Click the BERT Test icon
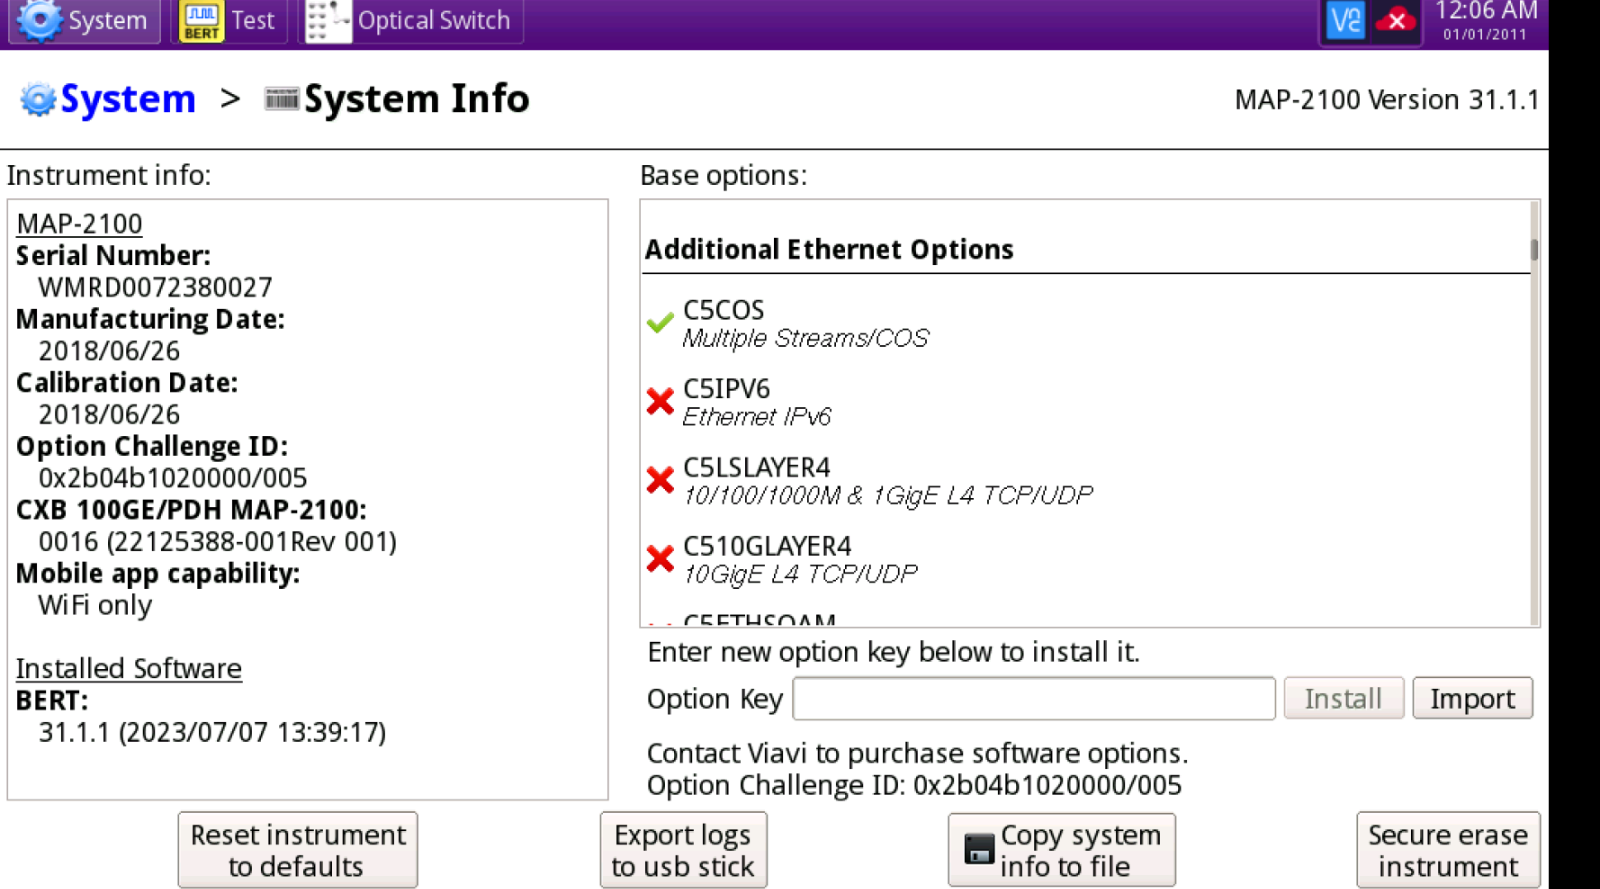 click(x=201, y=20)
